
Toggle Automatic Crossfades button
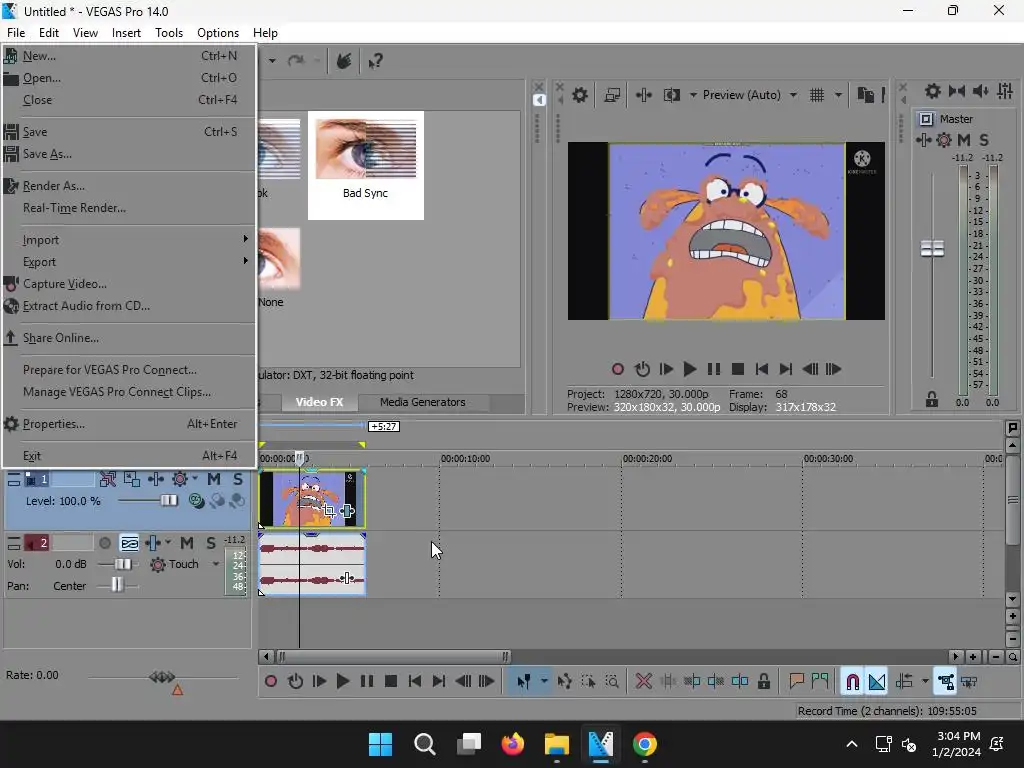[x=877, y=682]
